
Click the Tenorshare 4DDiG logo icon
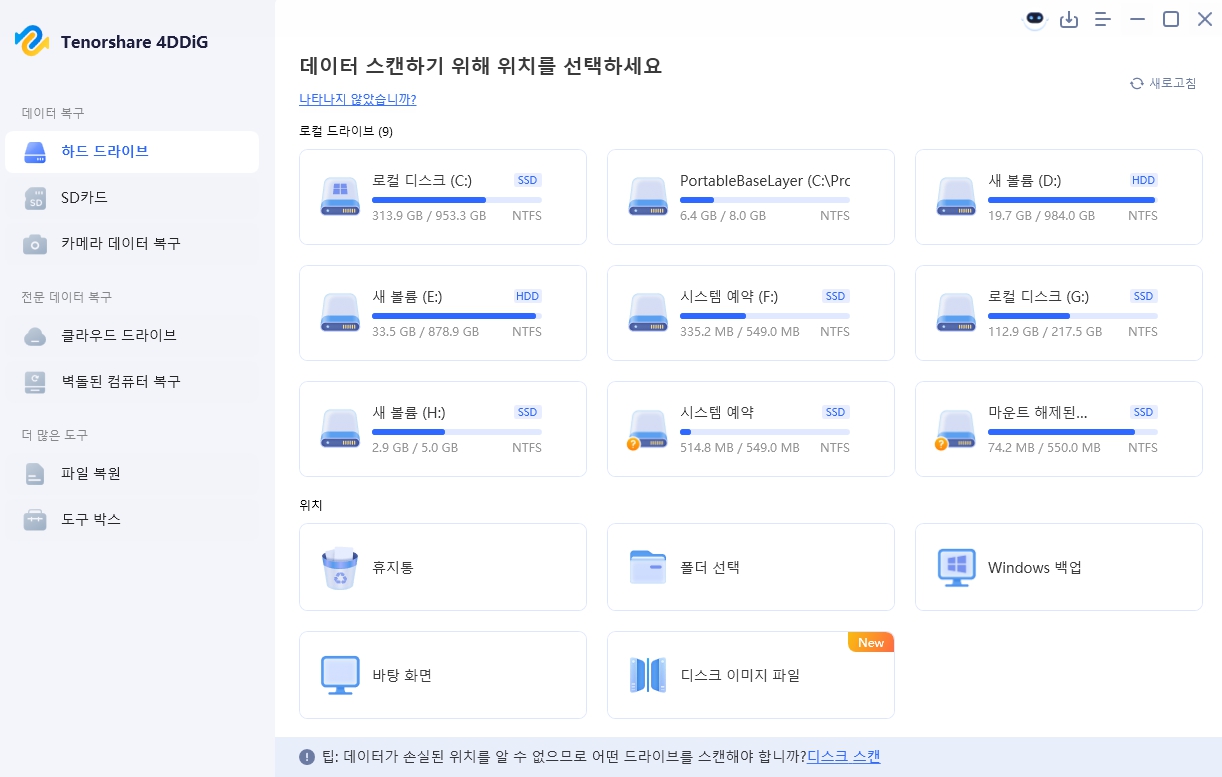point(32,41)
